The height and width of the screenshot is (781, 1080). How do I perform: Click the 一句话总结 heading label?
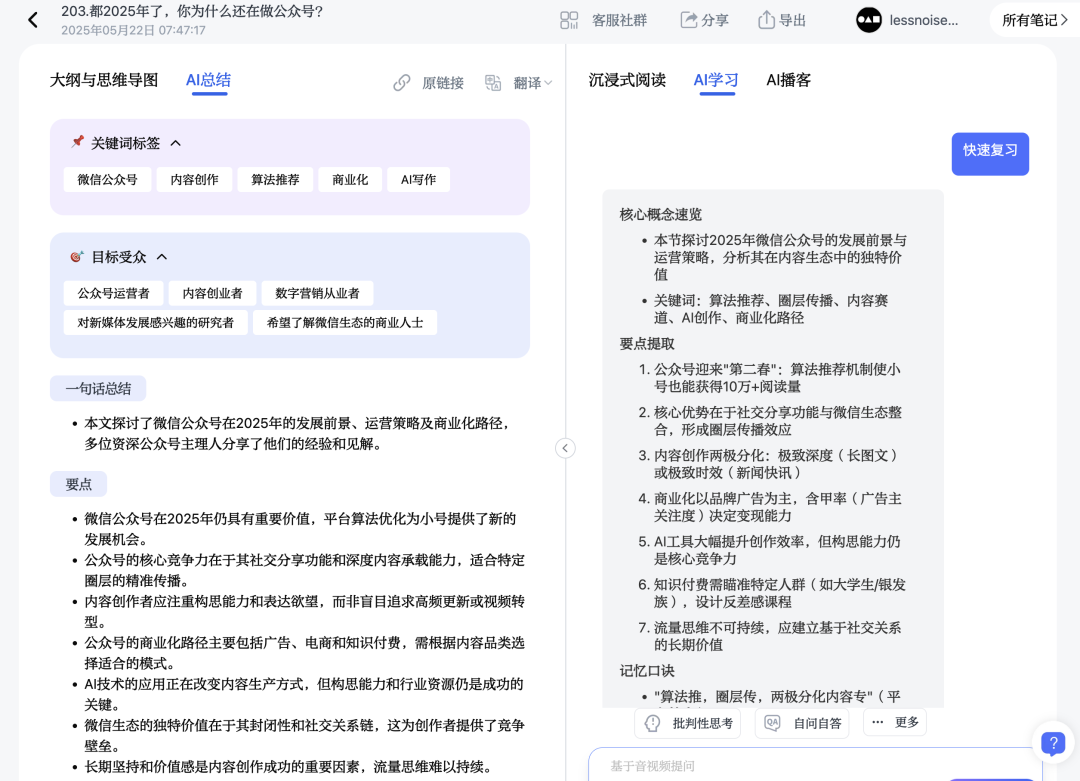(x=98, y=388)
